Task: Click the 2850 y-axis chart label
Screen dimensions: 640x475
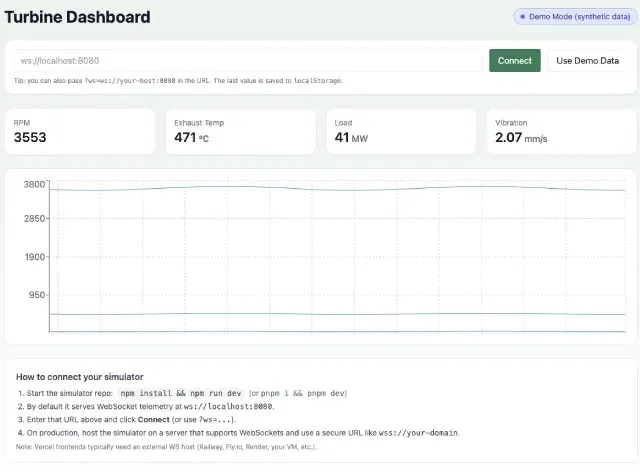Action: [x=35, y=219]
